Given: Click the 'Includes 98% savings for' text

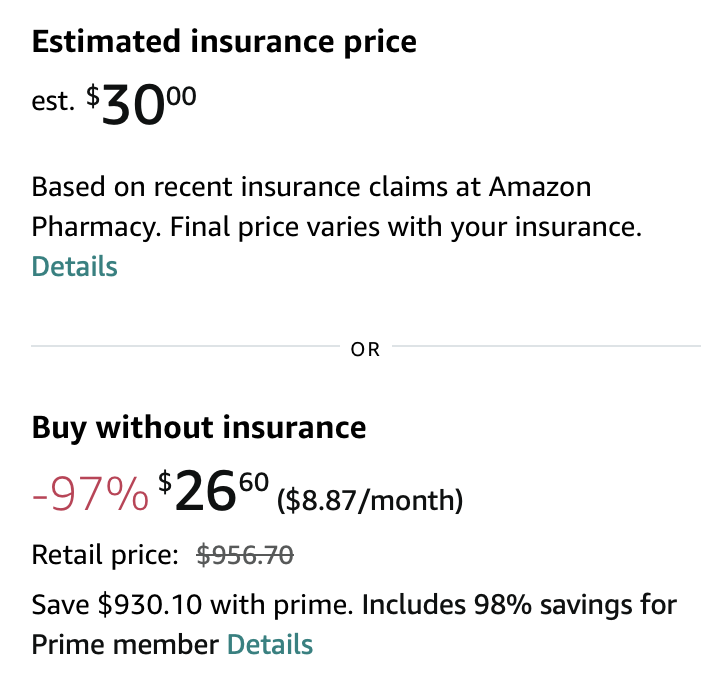Looking at the screenshot, I should (x=519, y=605).
